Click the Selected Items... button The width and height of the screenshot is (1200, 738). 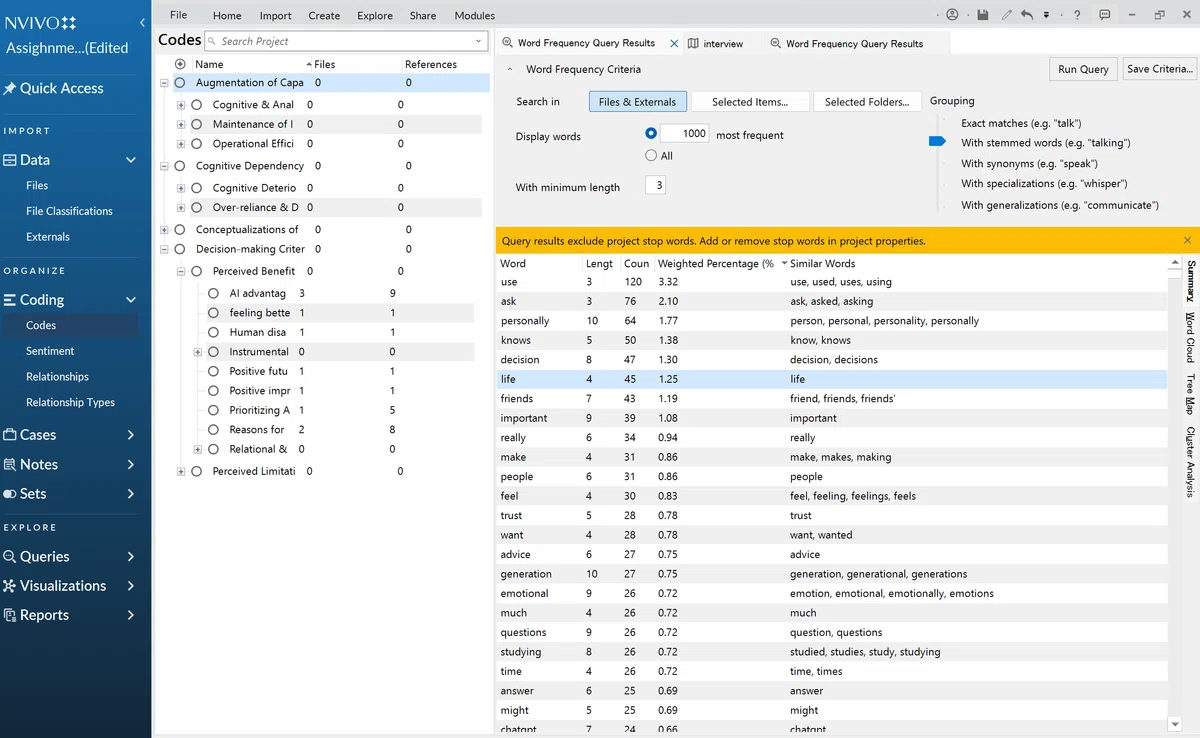click(x=750, y=102)
